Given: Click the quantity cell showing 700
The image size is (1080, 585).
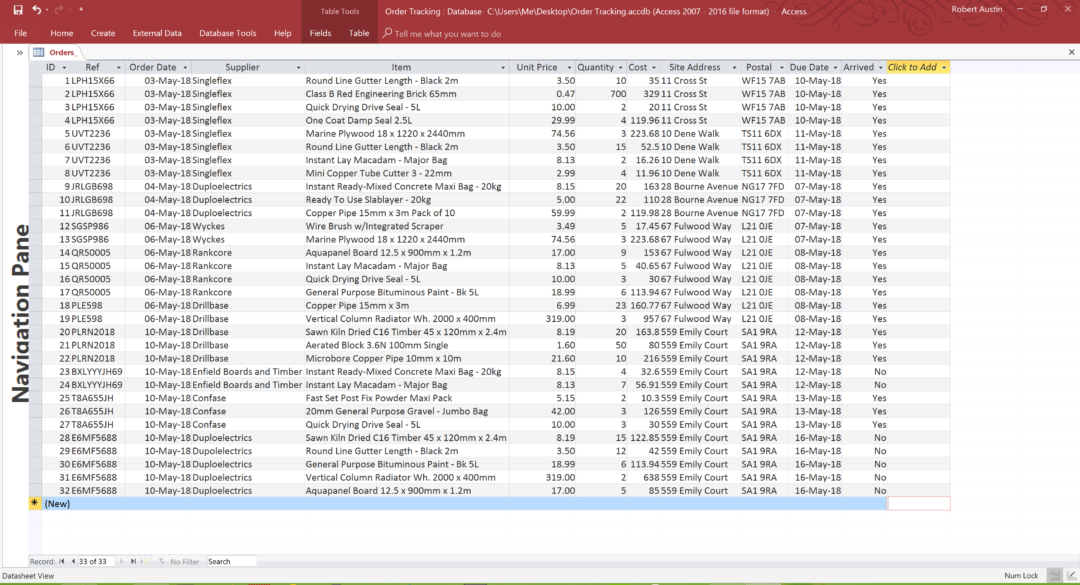Looking at the screenshot, I should click(x=601, y=94).
